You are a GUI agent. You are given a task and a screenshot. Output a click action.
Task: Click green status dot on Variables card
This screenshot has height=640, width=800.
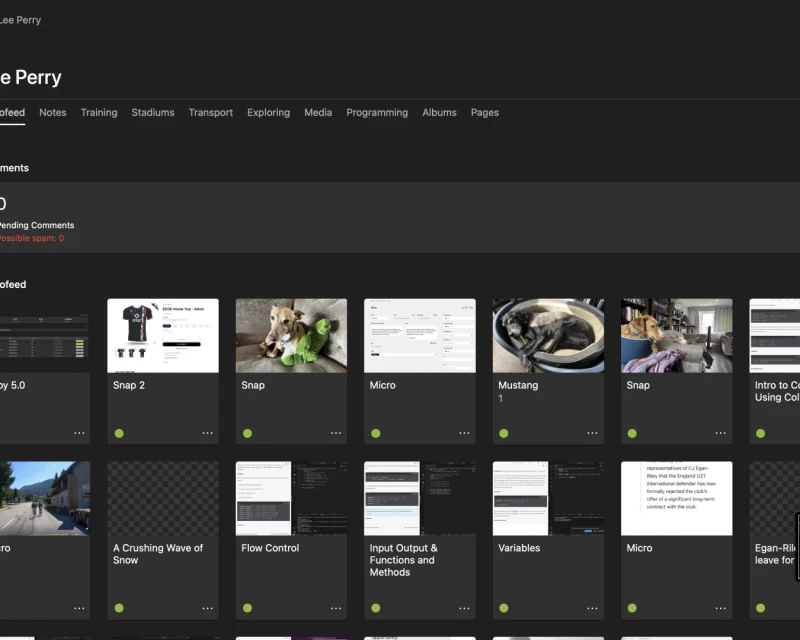pyautogui.click(x=504, y=608)
